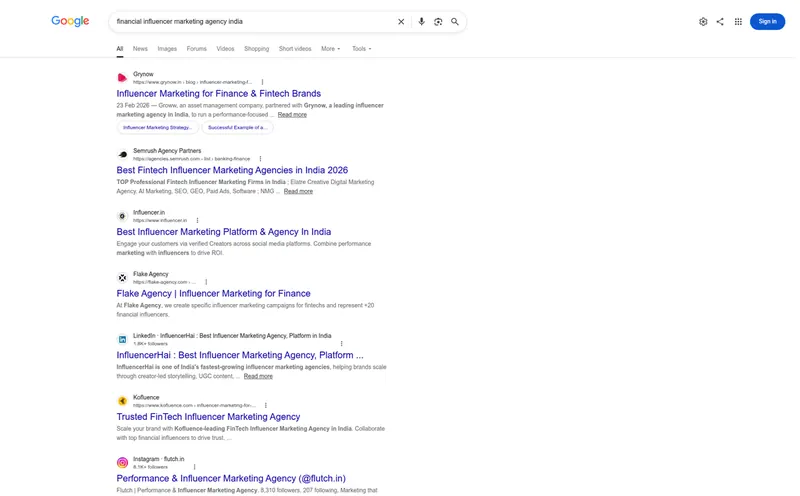Image resolution: width=800 pixels, height=496 pixels.
Task: Click the Sign in button
Action: (767, 21)
